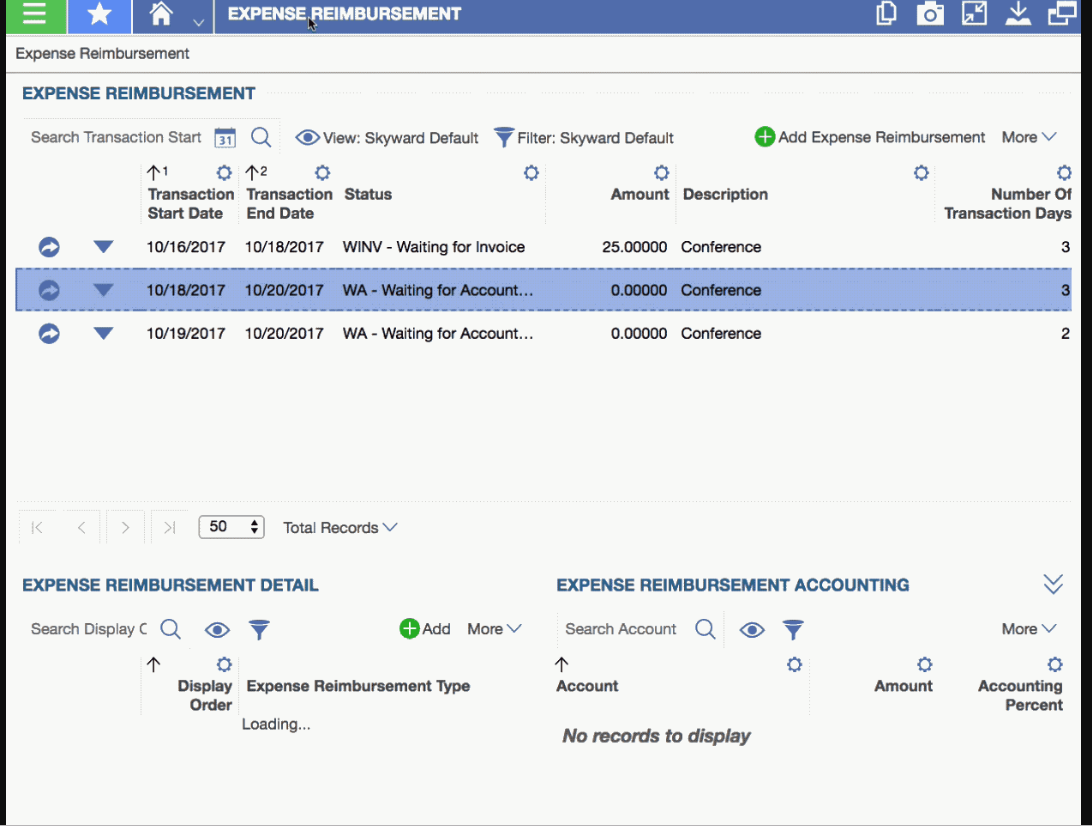
Task: Export data using the download icon
Action: [x=1019, y=14]
